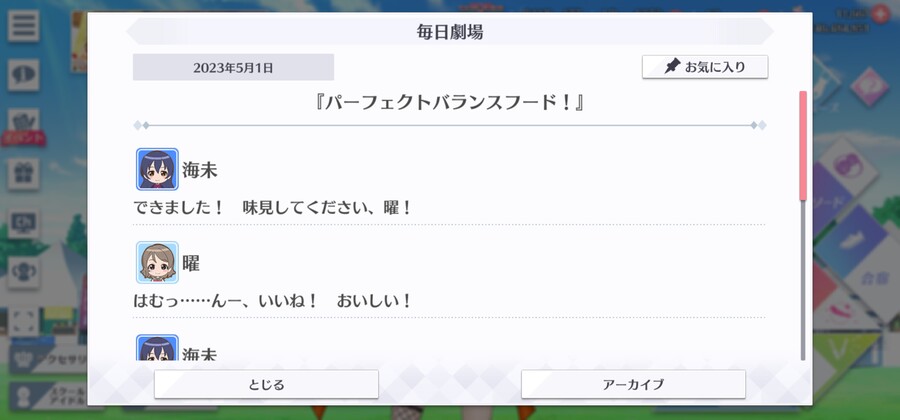Close dialog with とじる button
This screenshot has height=420, width=900.
[266, 384]
